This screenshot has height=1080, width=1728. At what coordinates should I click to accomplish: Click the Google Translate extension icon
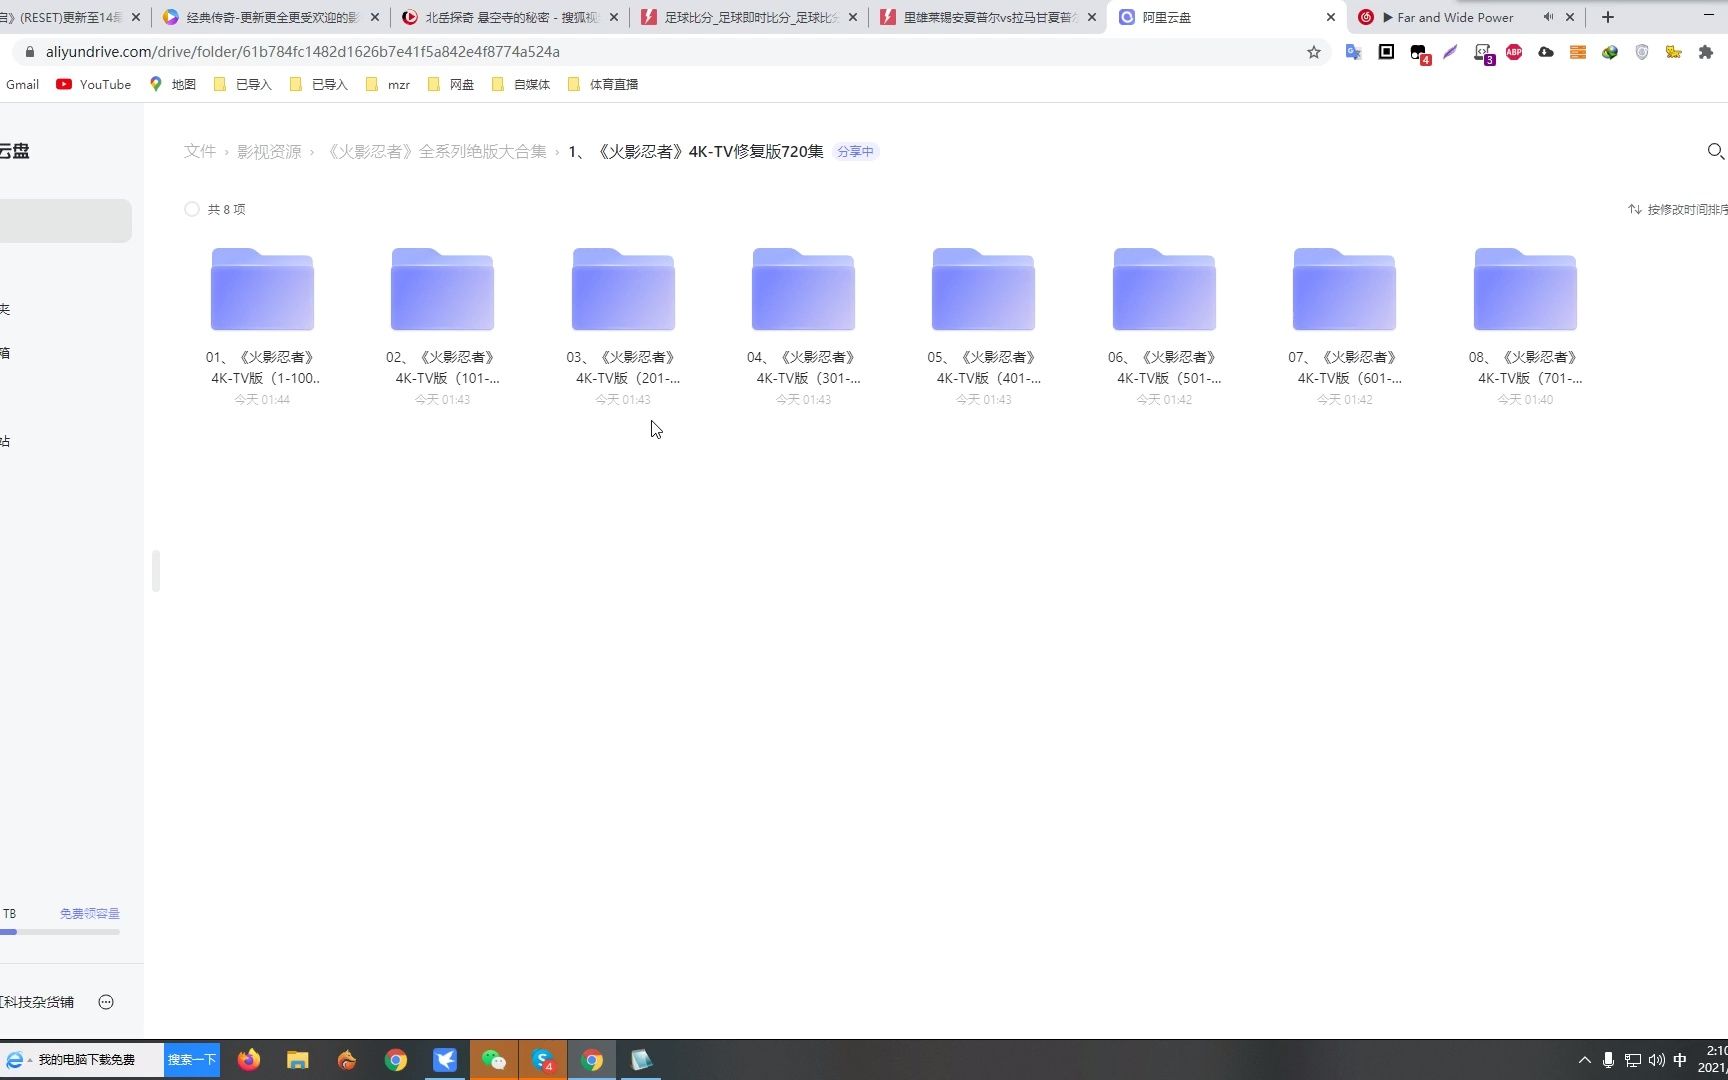coord(1354,52)
